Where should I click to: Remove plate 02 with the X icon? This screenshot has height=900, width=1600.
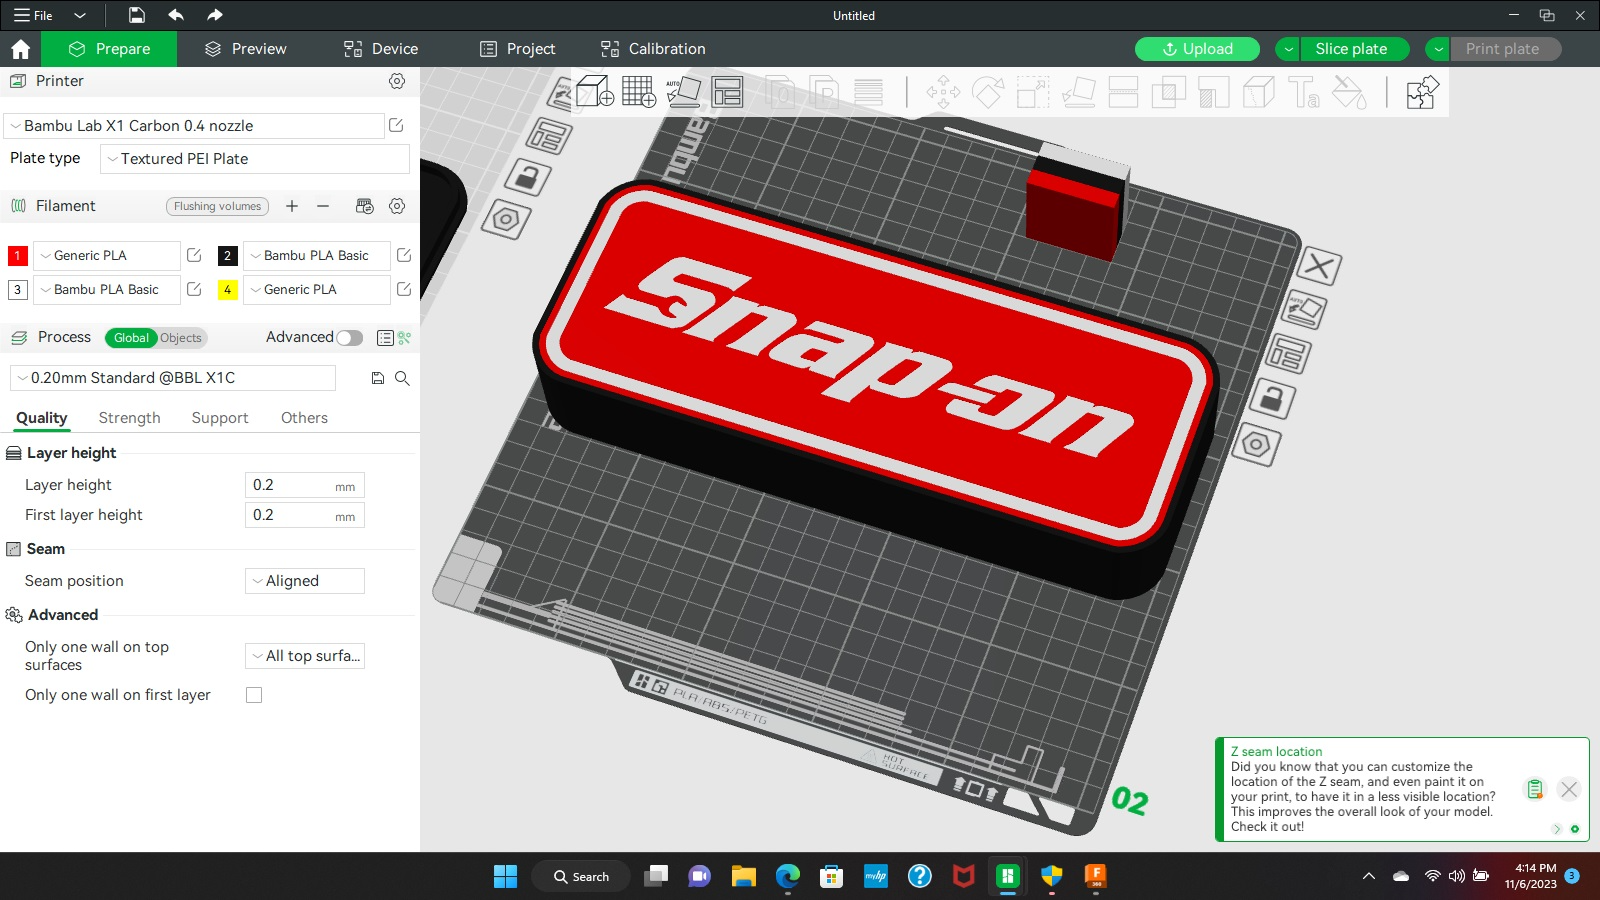tap(1319, 266)
